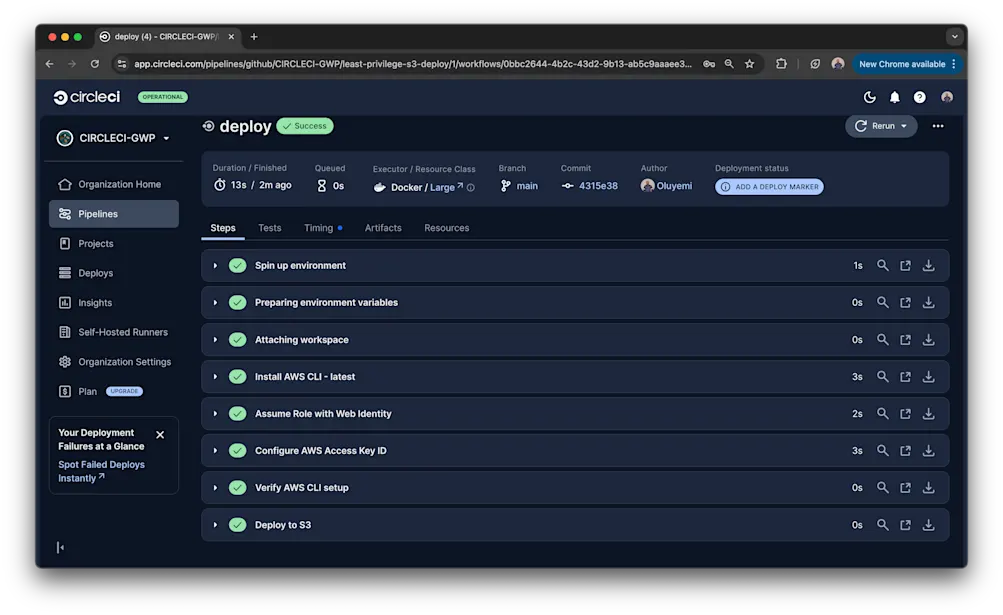Viewport: 1003px width, 615px height.
Task: Select Pipelines in the sidebar
Action: (113, 214)
